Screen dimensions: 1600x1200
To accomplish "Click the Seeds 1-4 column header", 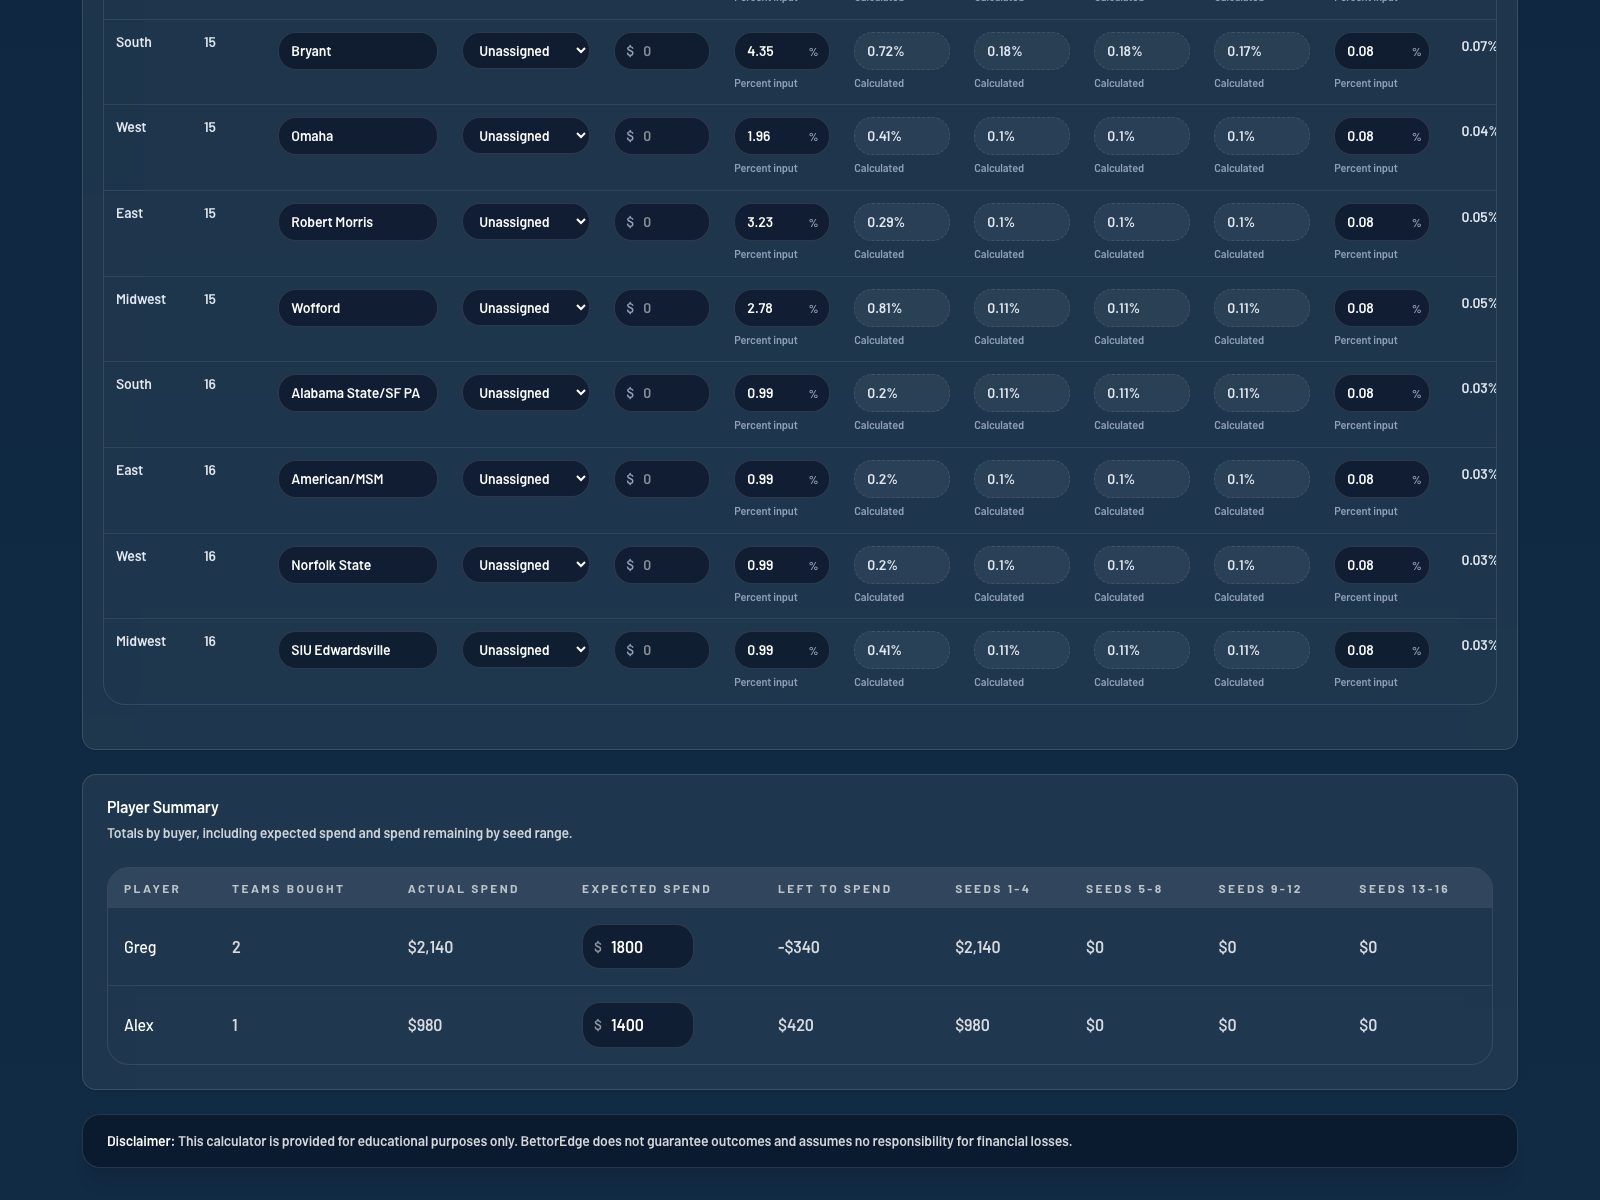I will [x=991, y=888].
